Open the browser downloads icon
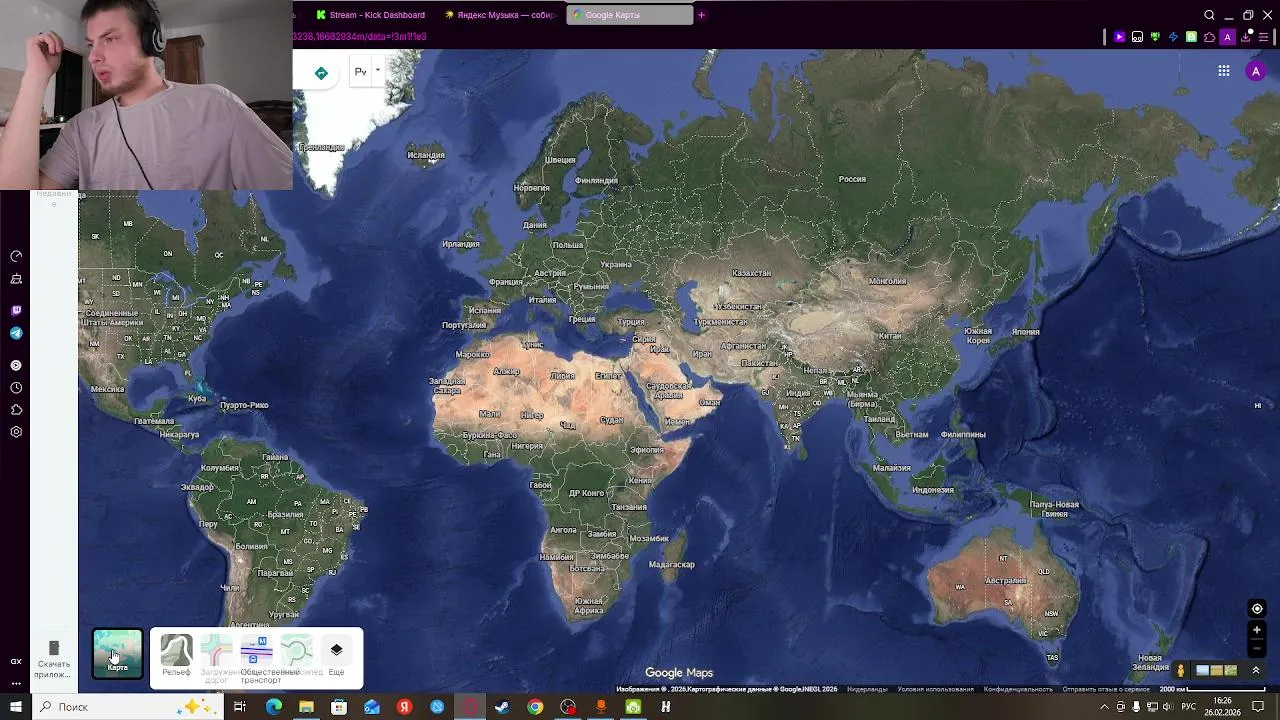1280x720 pixels. coord(1246,37)
